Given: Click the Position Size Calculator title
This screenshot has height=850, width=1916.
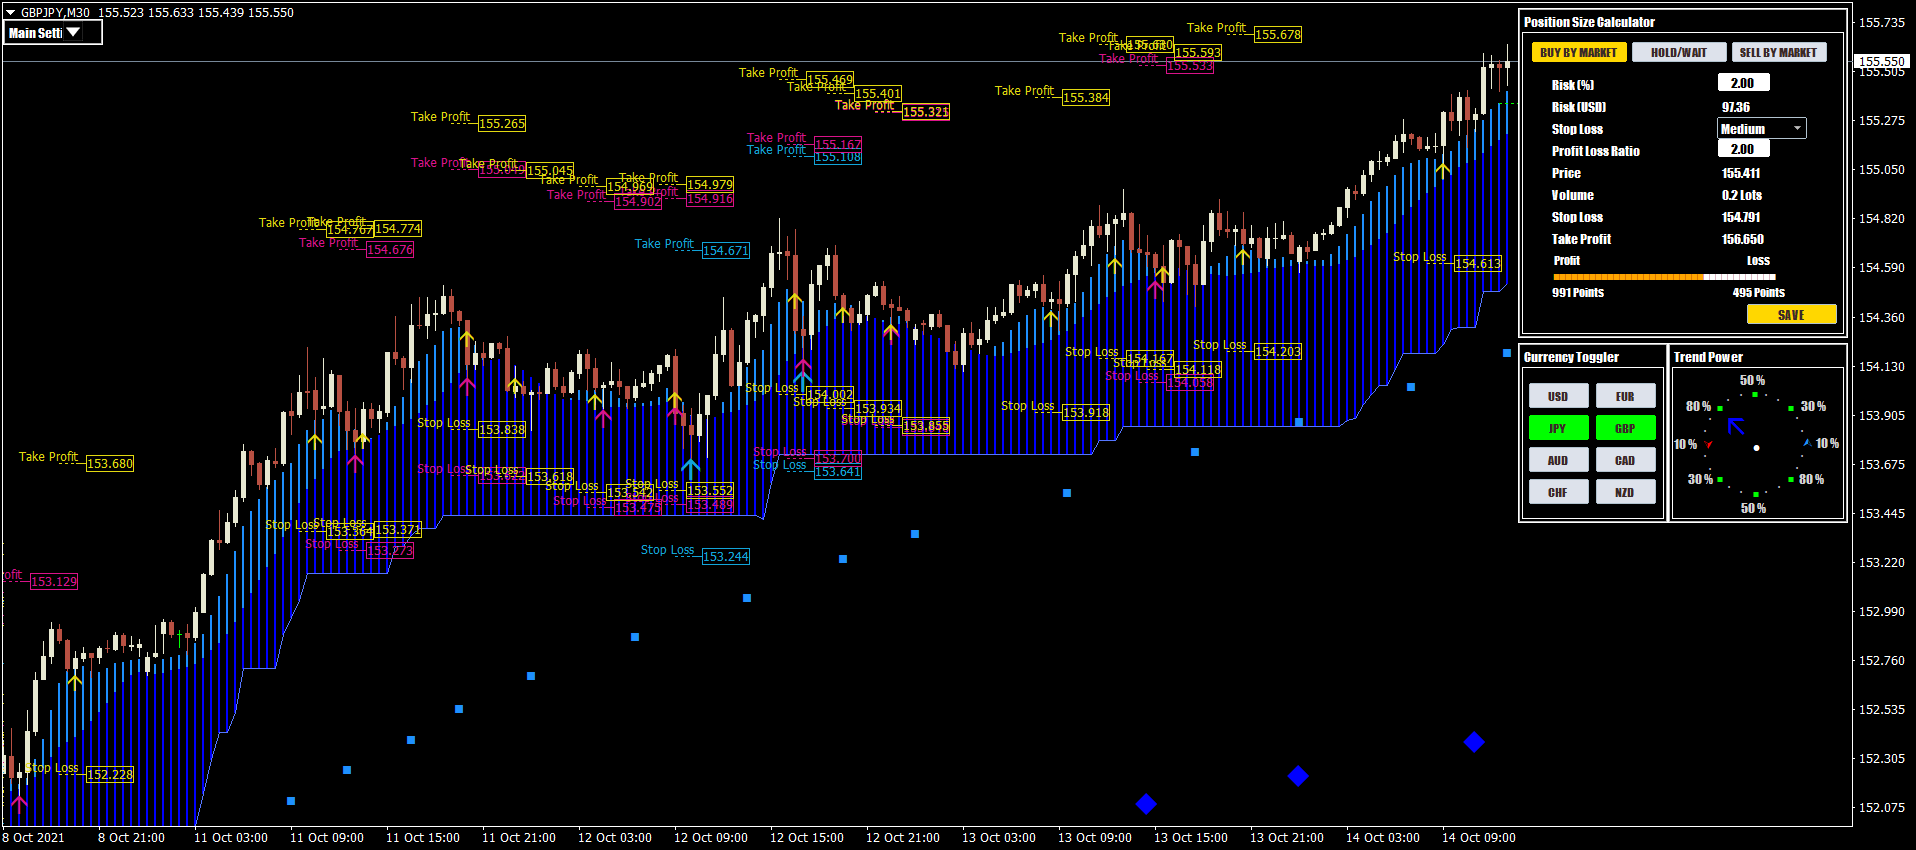Looking at the screenshot, I should pos(1589,22).
